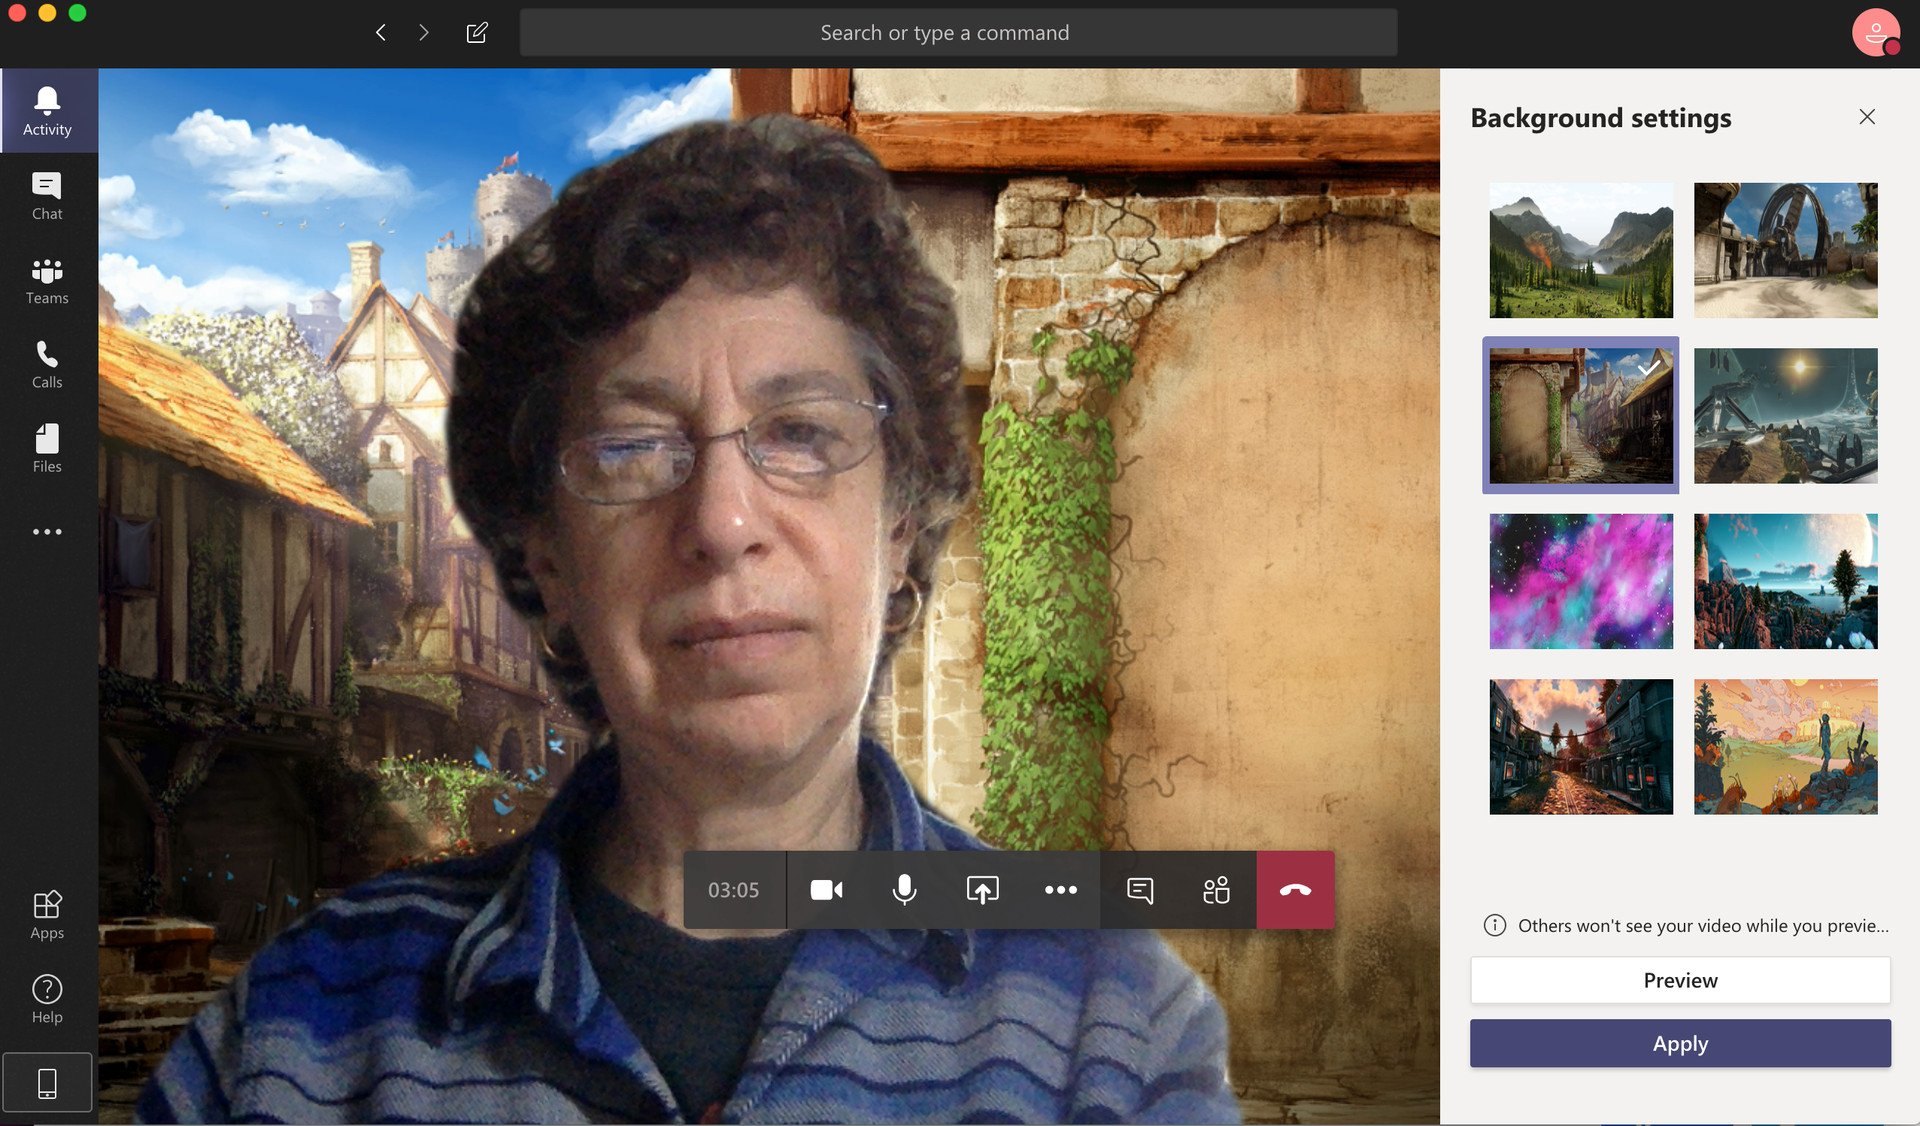
Task: Select the purple galaxy background
Action: (x=1580, y=580)
